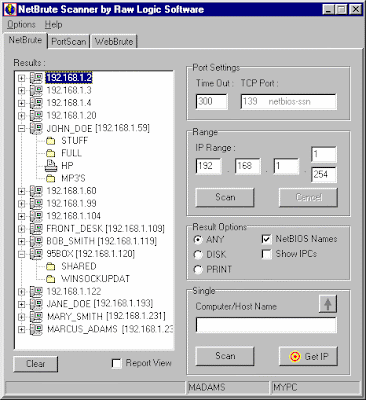The width and height of the screenshot is (366, 400).
Task: Click the computer icon for JOHN_DOE
Action: tap(36, 128)
